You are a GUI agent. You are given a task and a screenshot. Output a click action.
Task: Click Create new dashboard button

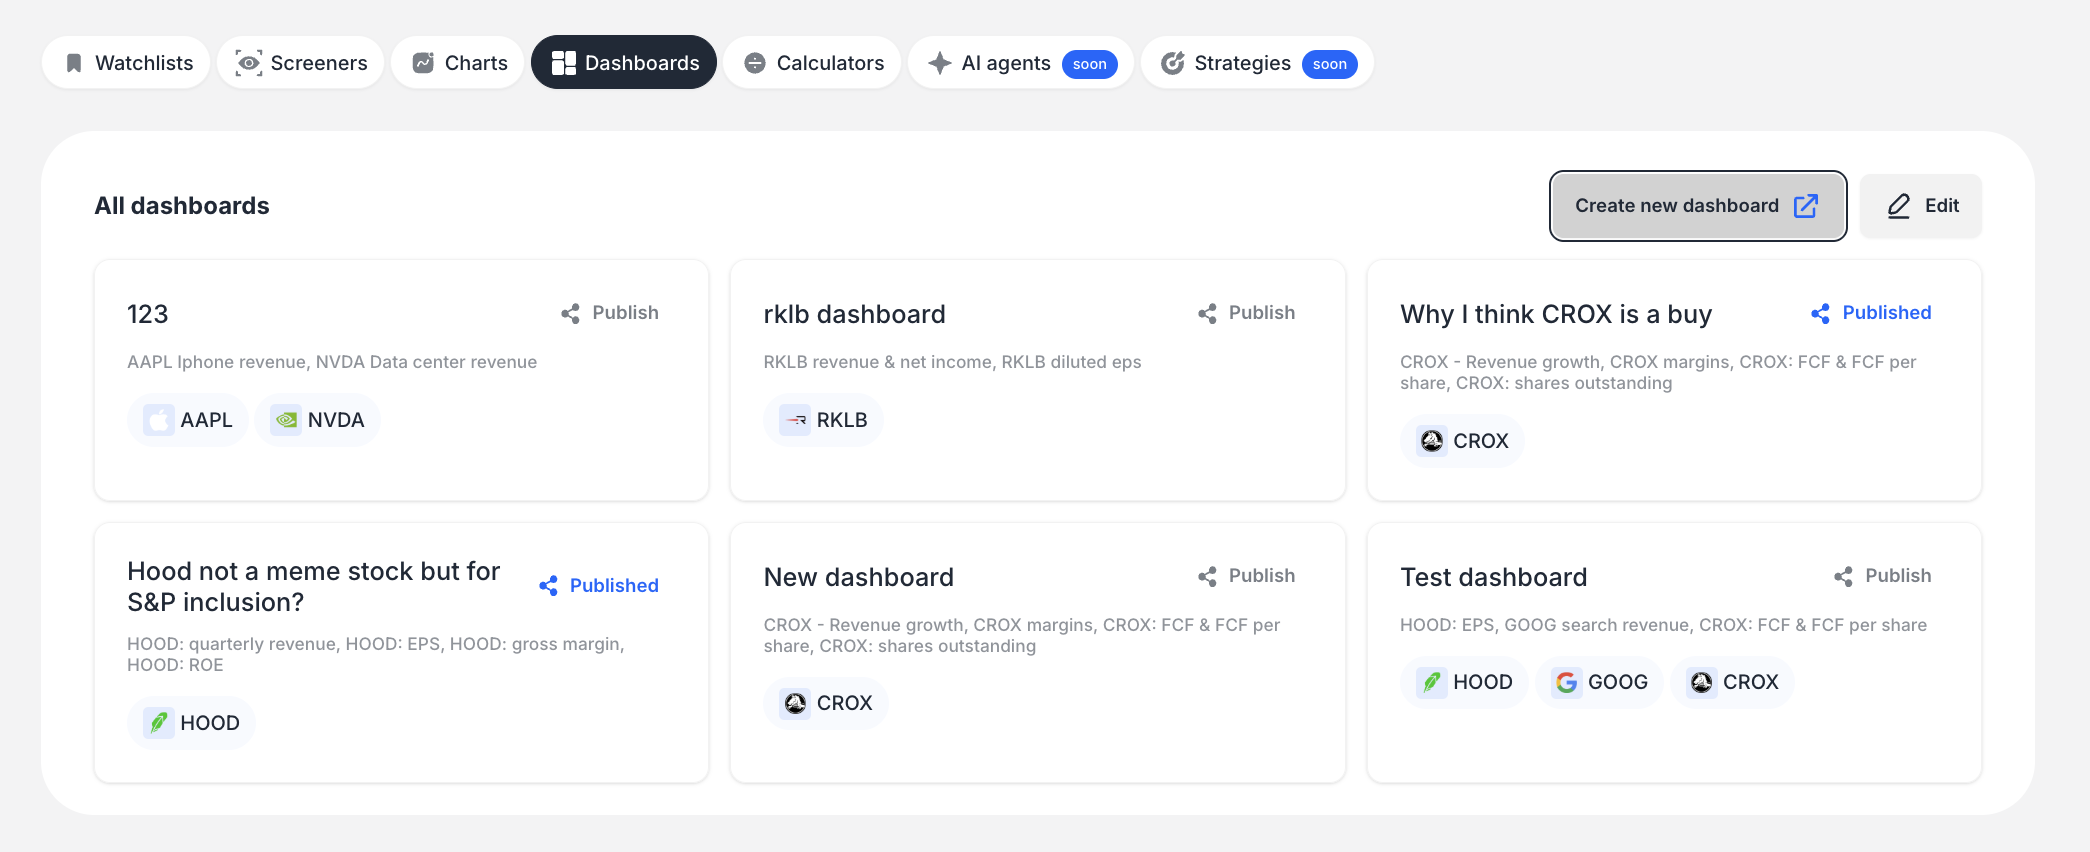tap(1698, 206)
